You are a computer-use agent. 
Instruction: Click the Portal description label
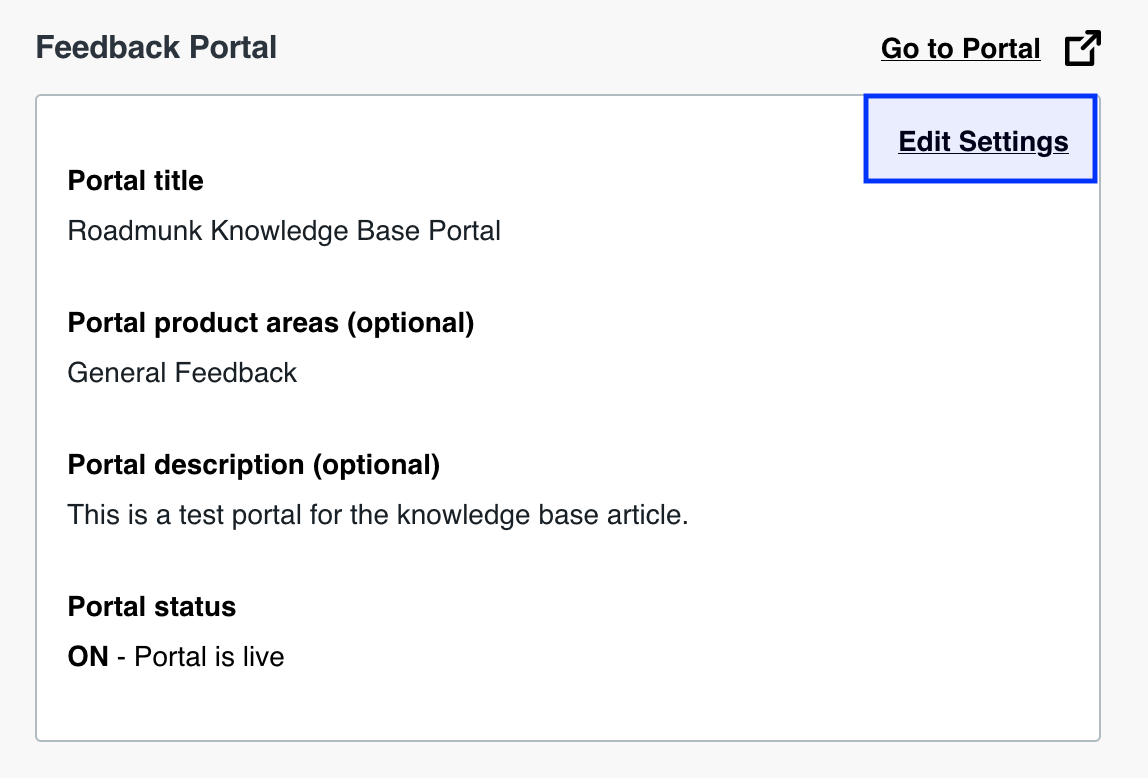point(254,465)
